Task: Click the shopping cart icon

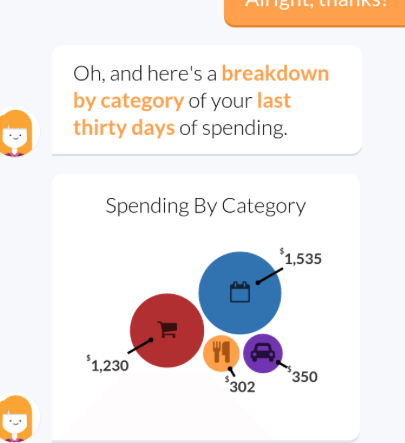Action: coord(167,330)
